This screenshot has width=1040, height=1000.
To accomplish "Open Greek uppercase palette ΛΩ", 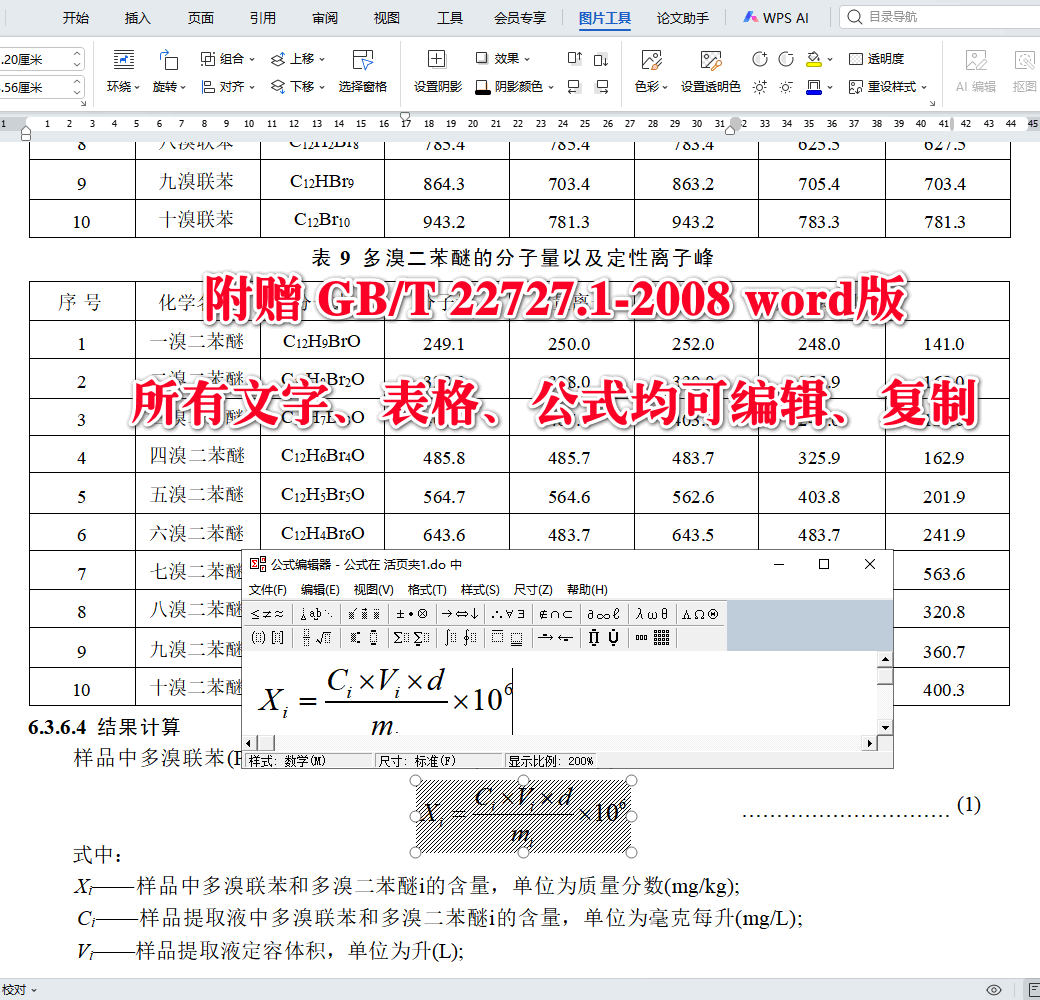I will coord(700,614).
